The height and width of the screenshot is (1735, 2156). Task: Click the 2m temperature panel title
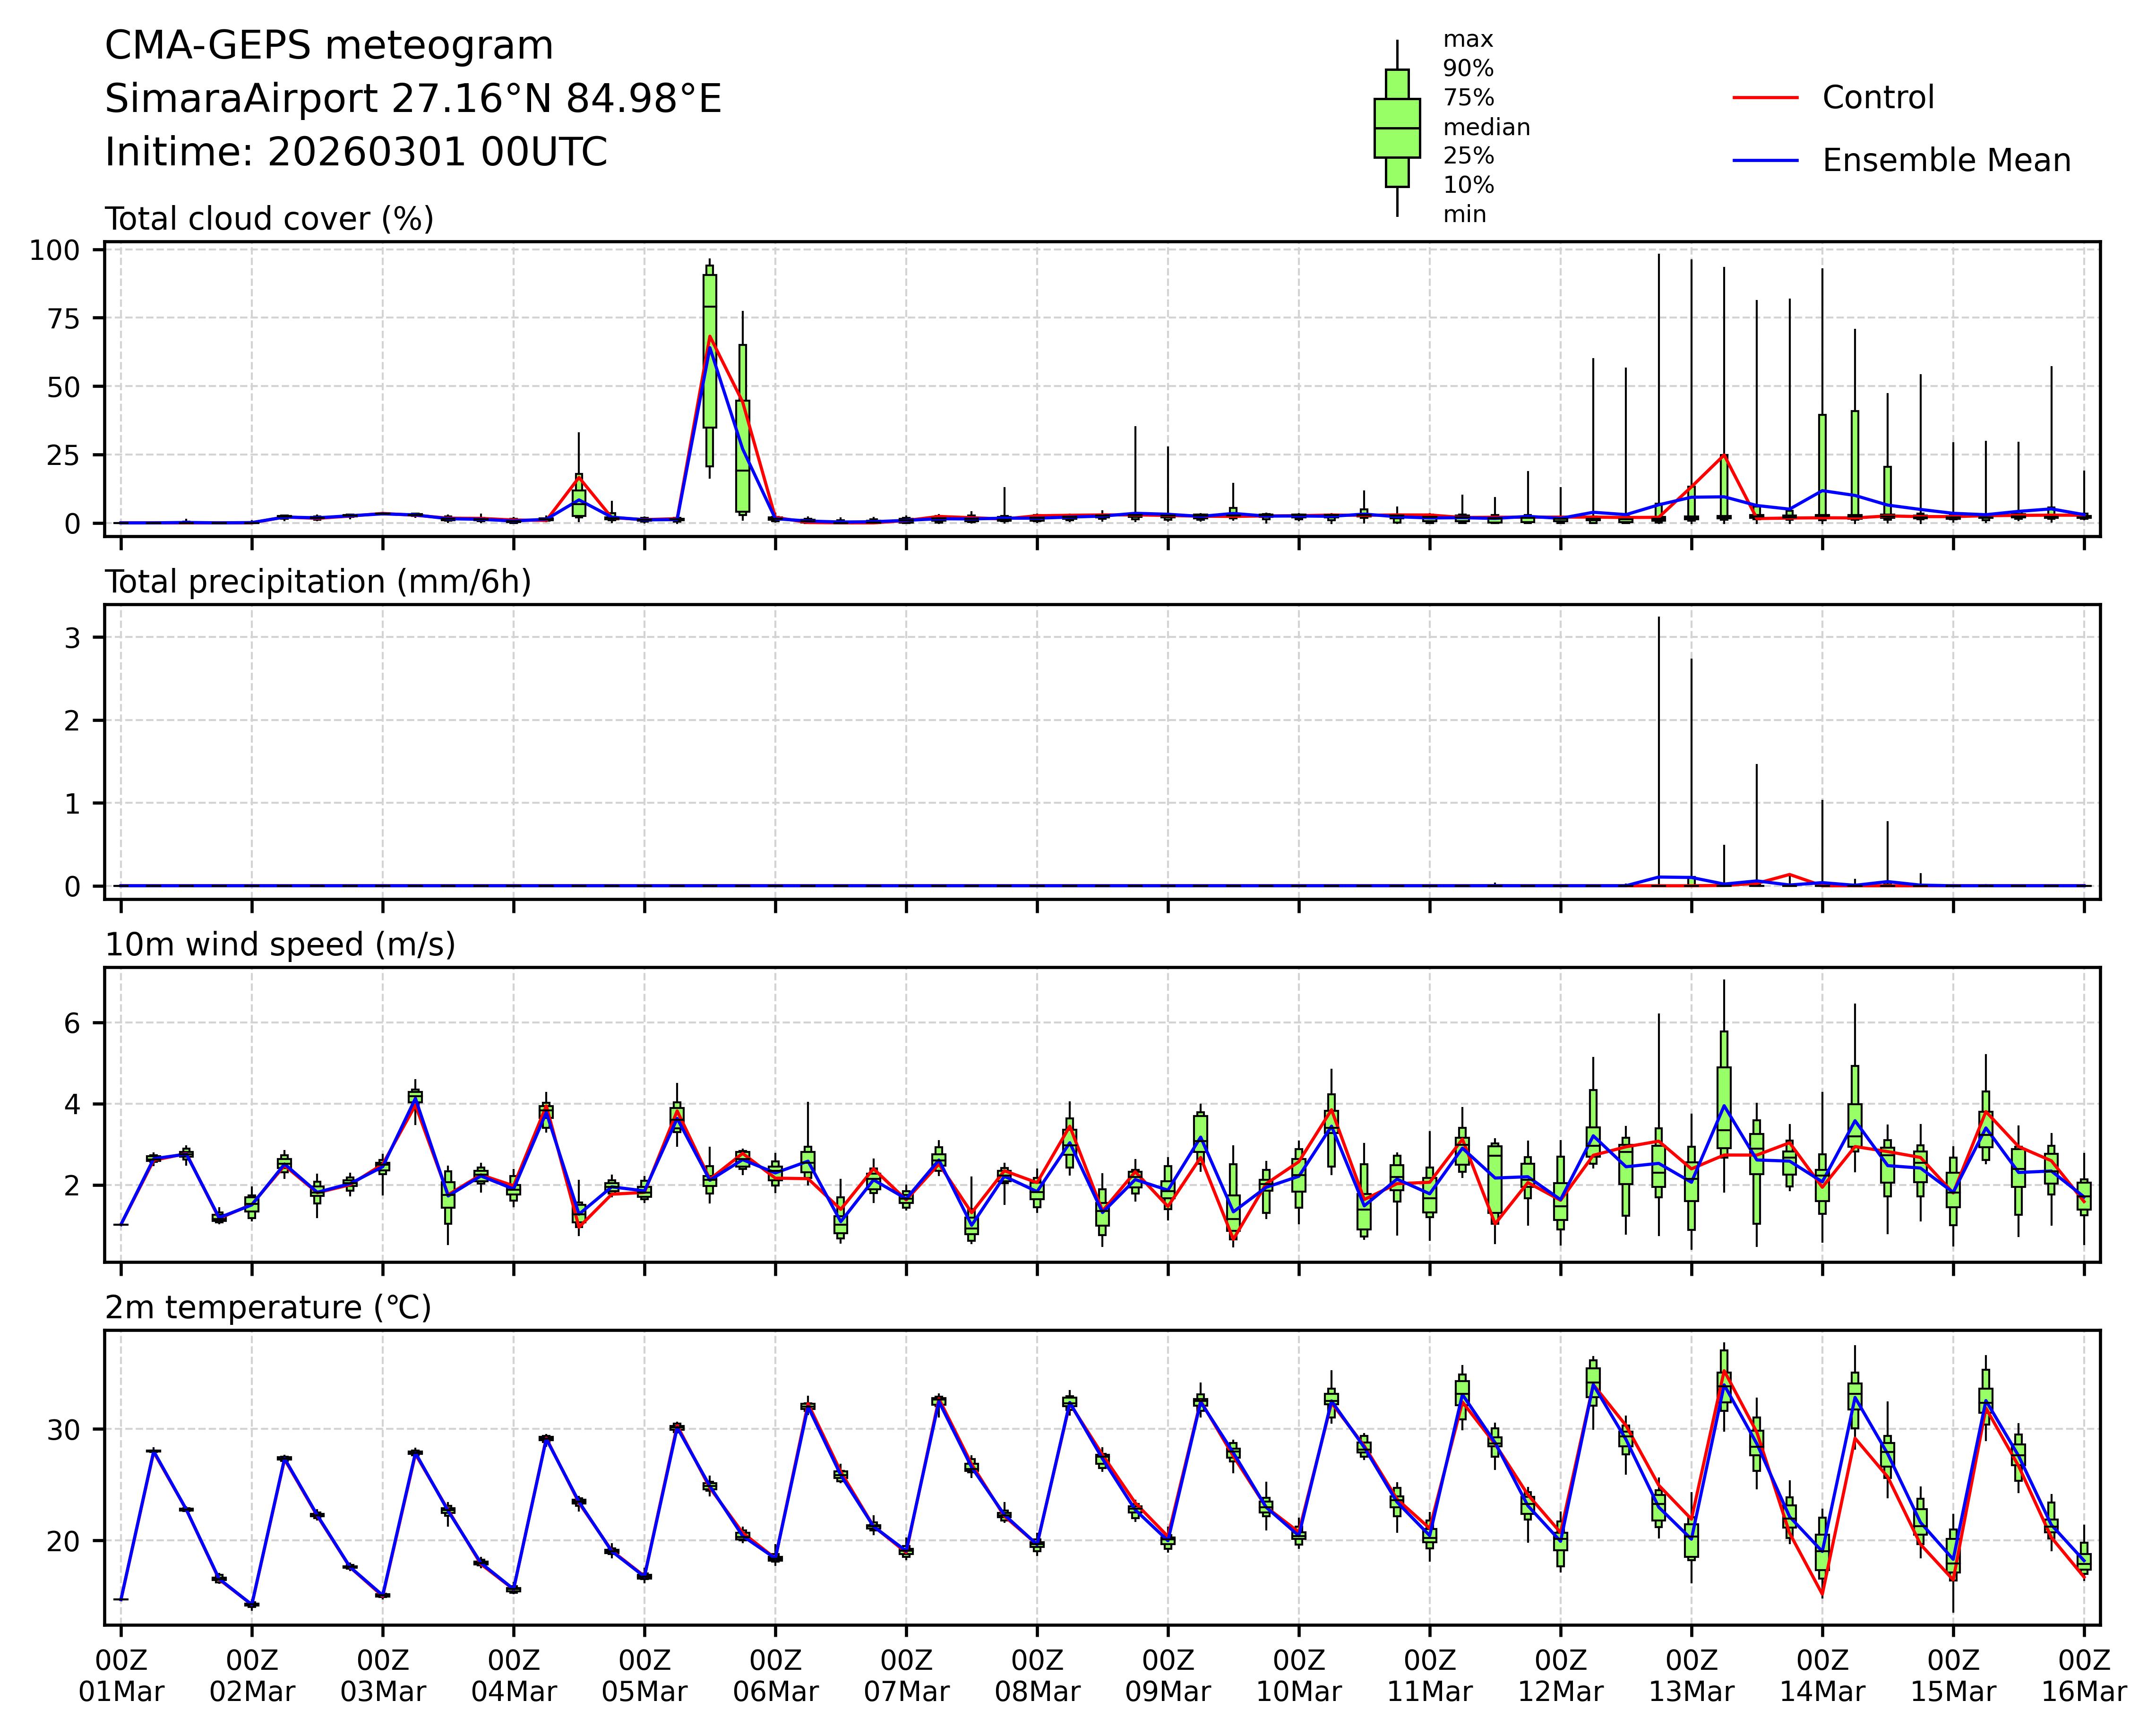tap(268, 1308)
